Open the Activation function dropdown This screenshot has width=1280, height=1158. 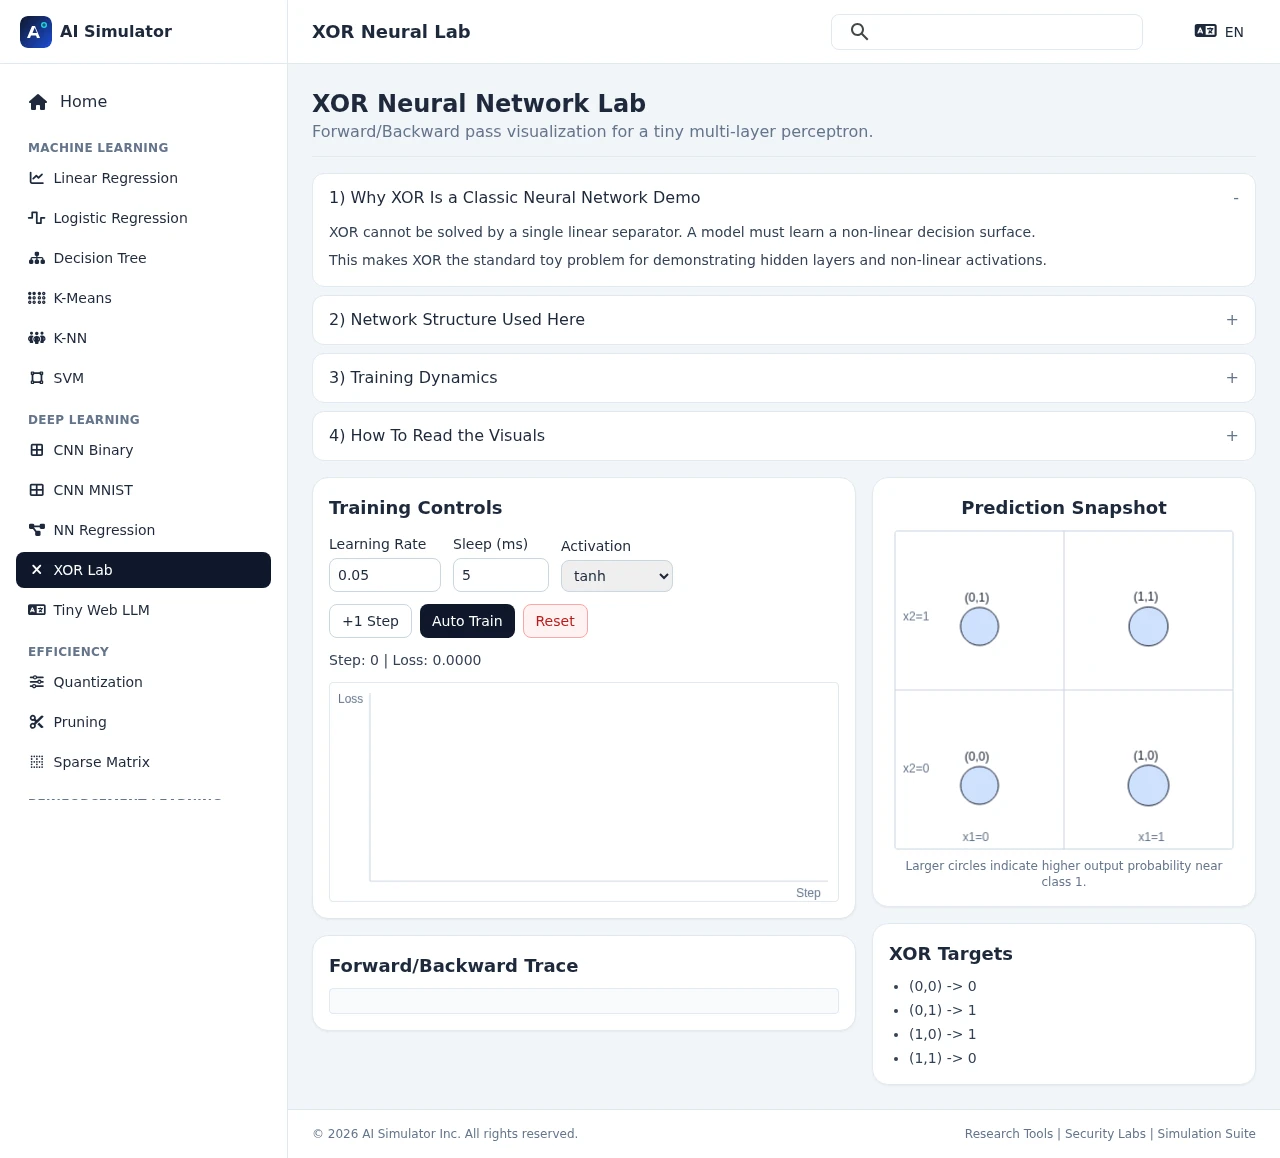tap(616, 576)
